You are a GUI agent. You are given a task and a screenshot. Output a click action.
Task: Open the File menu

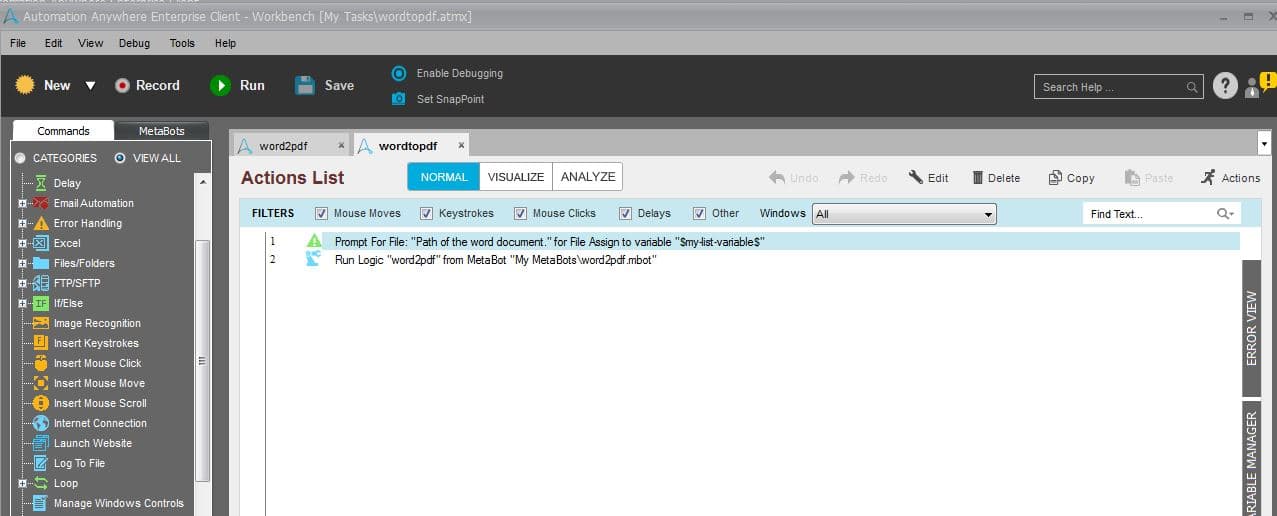[x=18, y=43]
